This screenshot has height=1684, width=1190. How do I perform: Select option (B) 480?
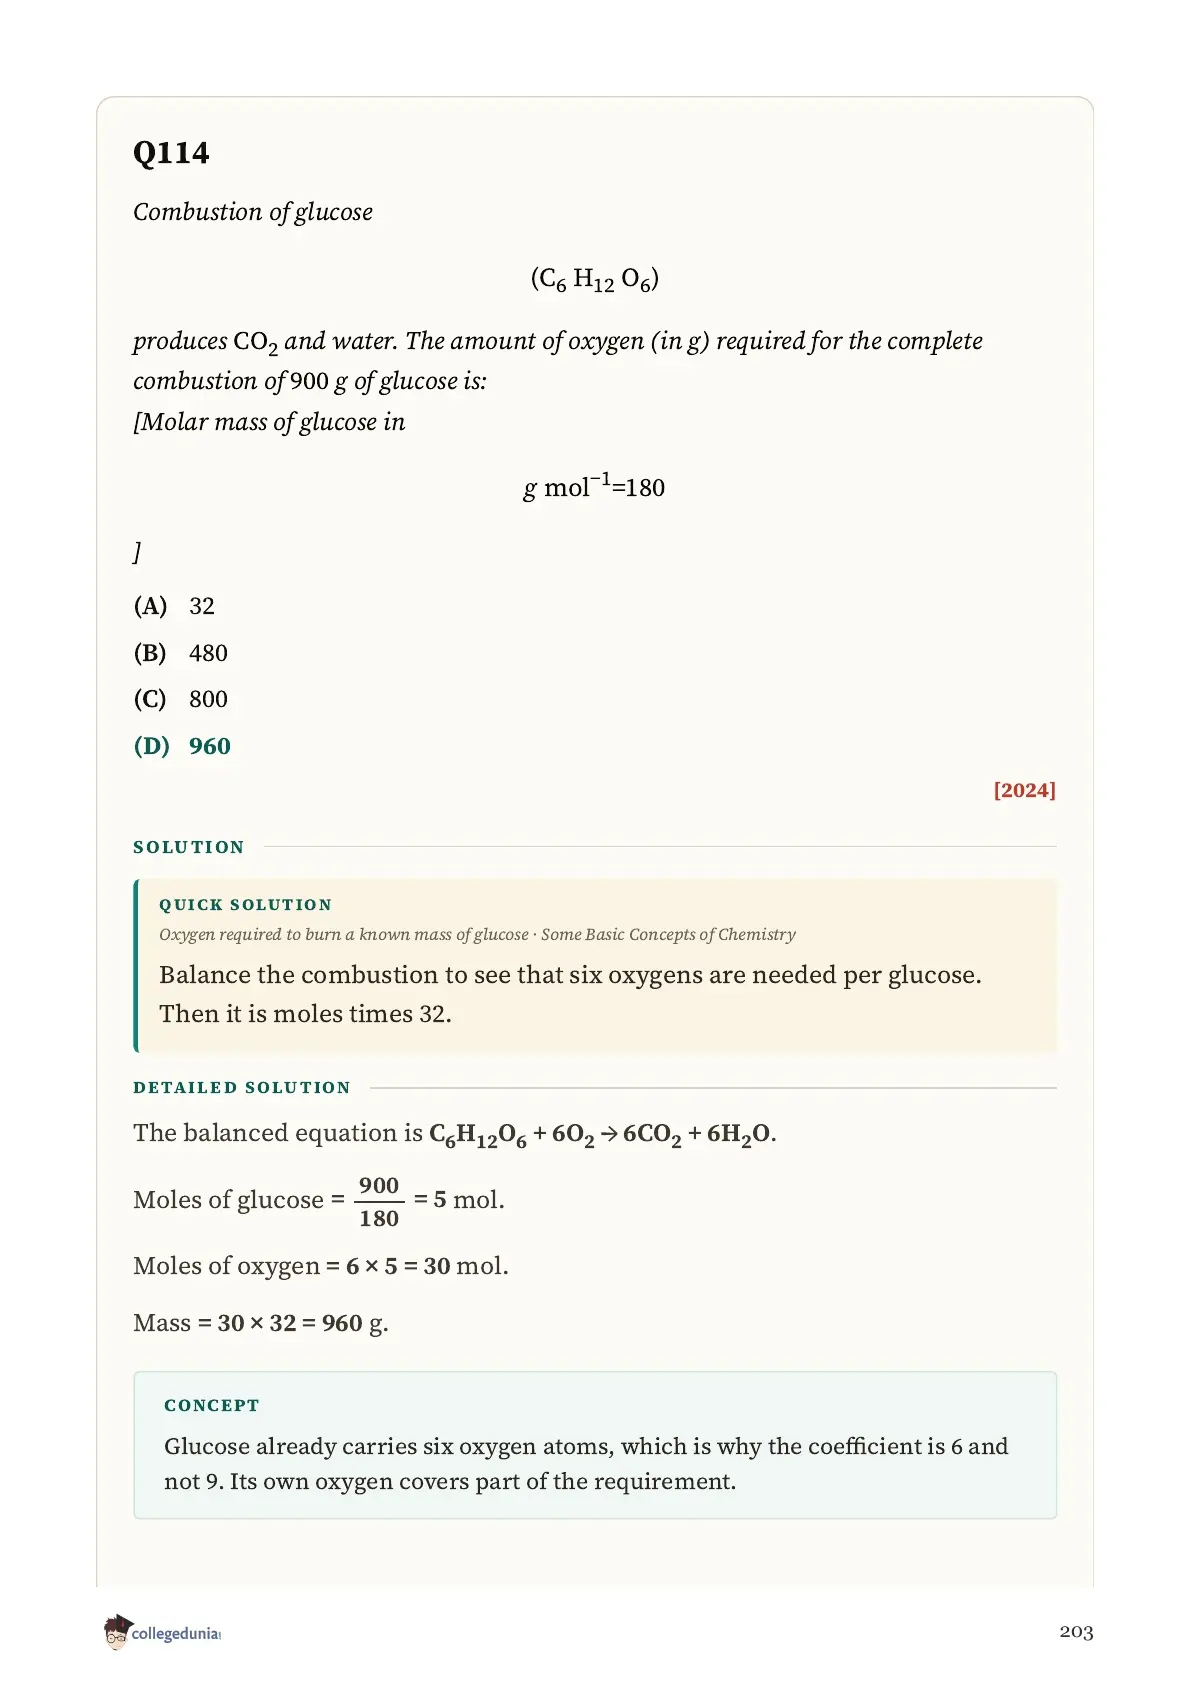pos(181,653)
